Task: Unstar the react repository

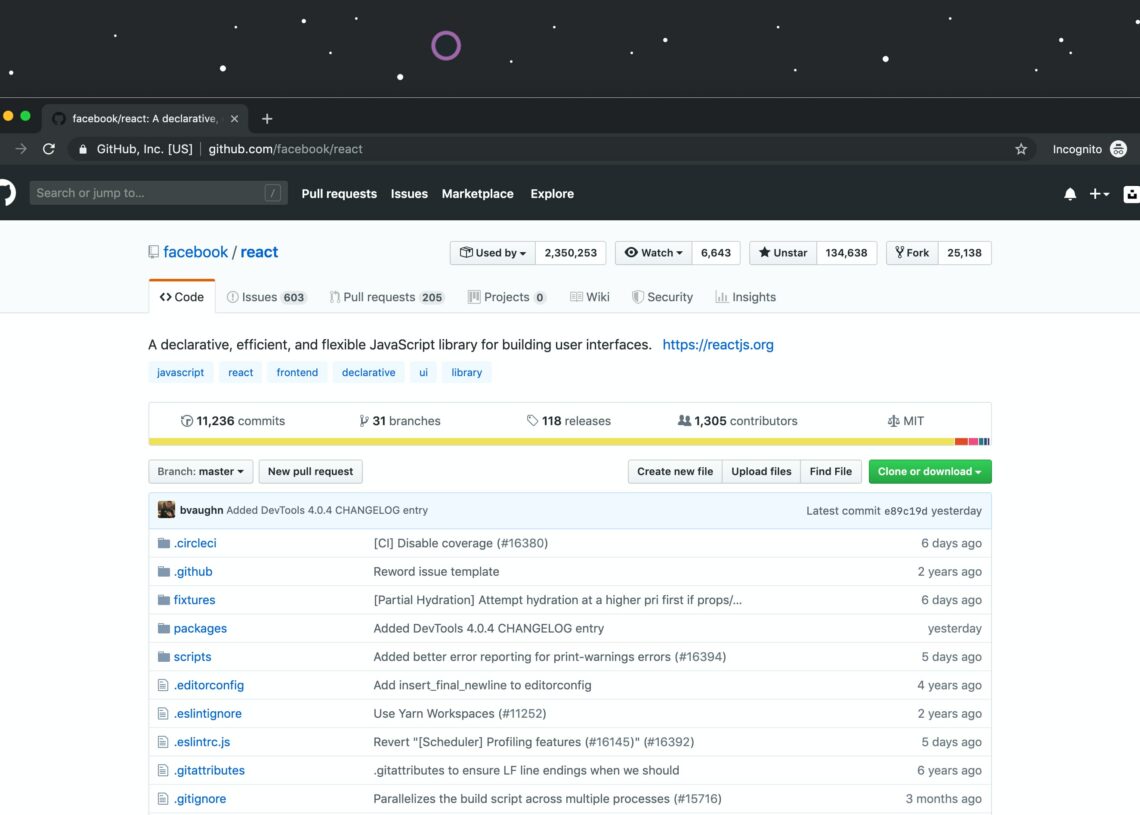Action: [x=783, y=253]
